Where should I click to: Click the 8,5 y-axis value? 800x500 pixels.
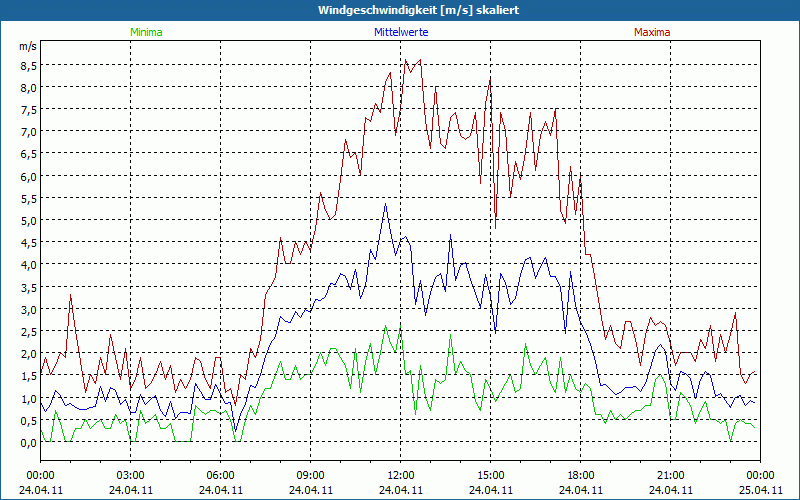[29, 65]
